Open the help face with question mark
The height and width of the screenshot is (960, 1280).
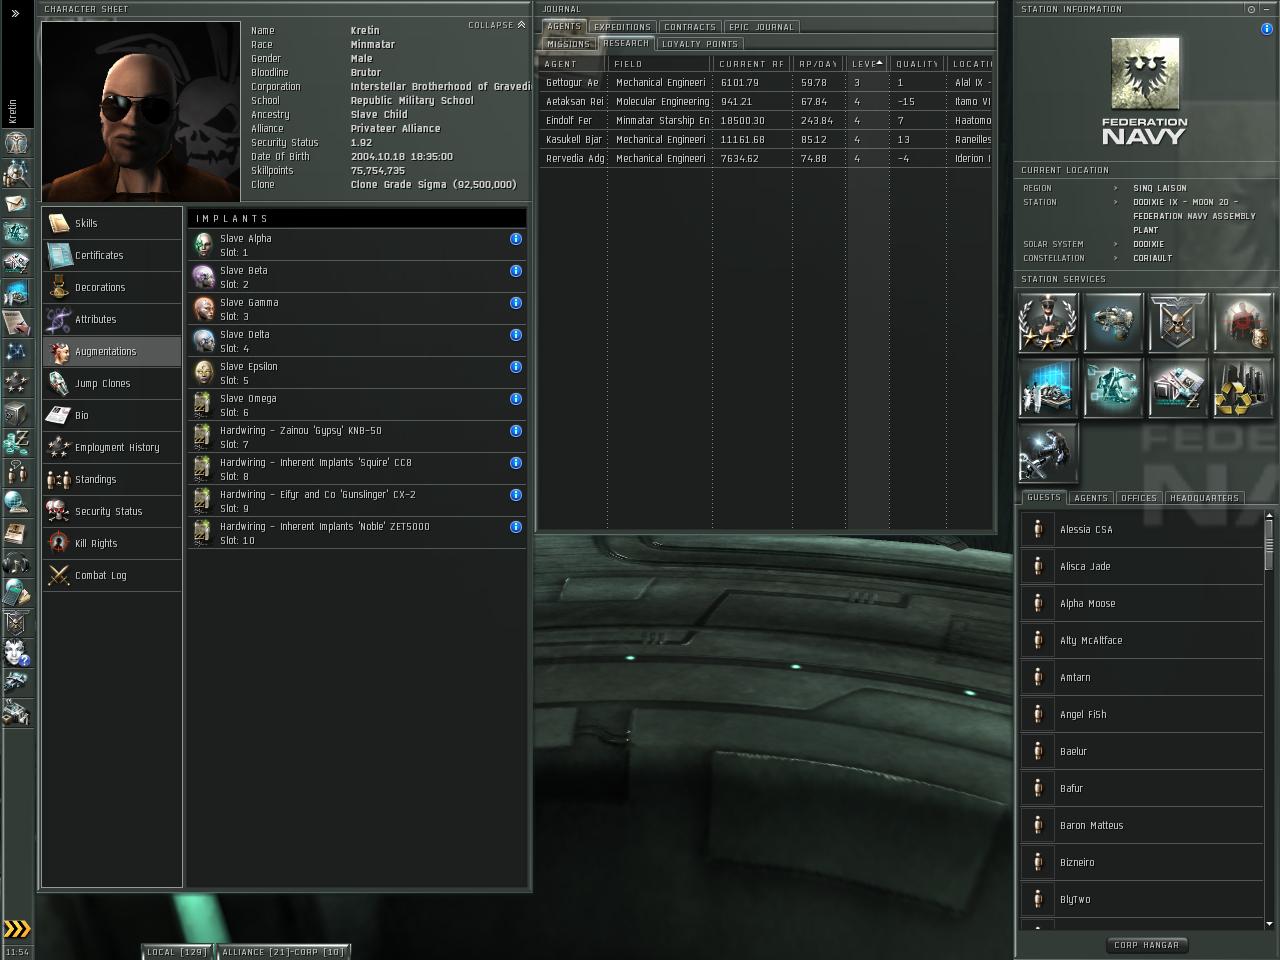(x=16, y=652)
